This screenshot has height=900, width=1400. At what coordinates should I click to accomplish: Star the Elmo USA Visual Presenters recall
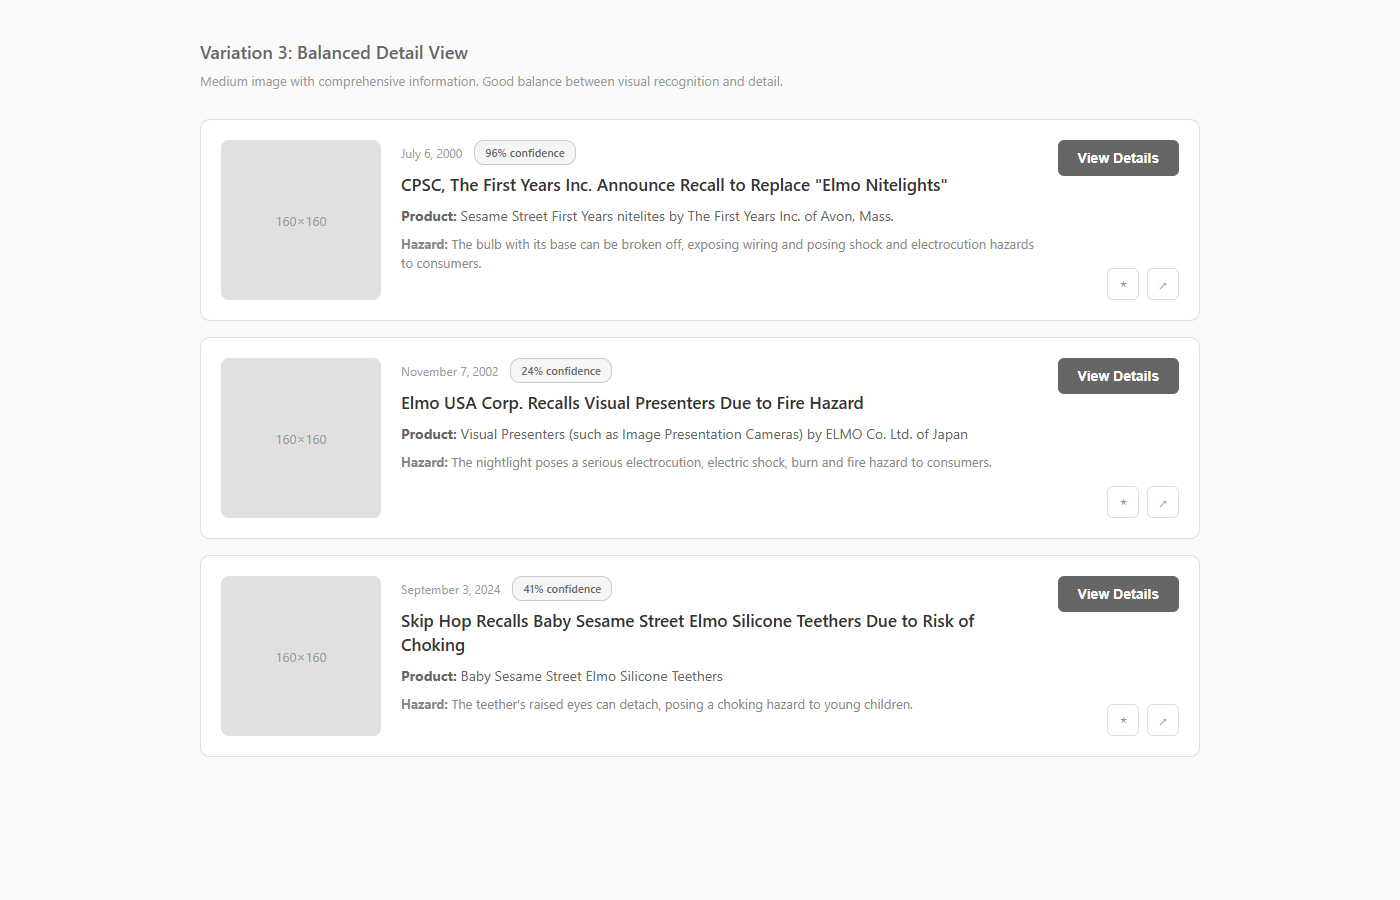tap(1123, 502)
